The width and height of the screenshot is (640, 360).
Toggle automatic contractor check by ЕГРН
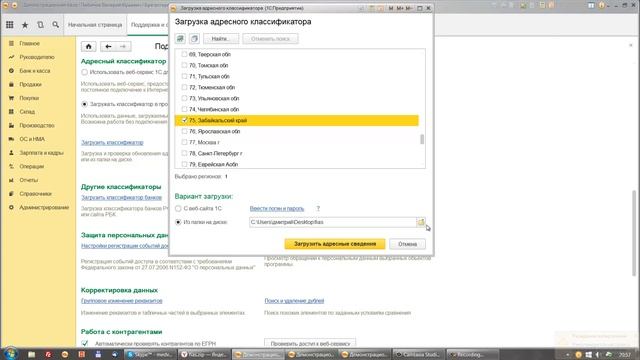coord(84,344)
